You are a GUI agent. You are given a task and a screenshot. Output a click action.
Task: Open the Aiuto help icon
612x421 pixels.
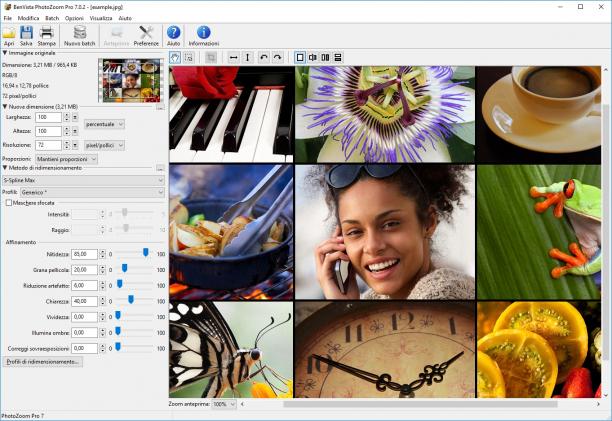(x=173, y=36)
